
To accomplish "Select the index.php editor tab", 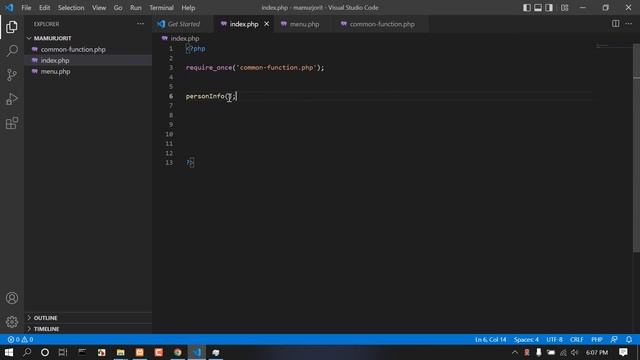I will point(244,24).
